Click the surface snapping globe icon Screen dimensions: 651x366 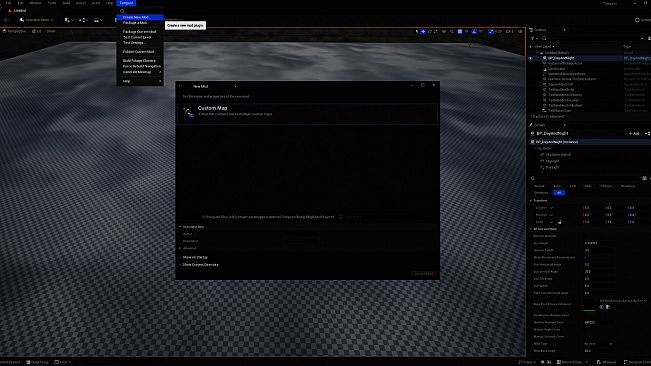pyautogui.click(x=444, y=32)
